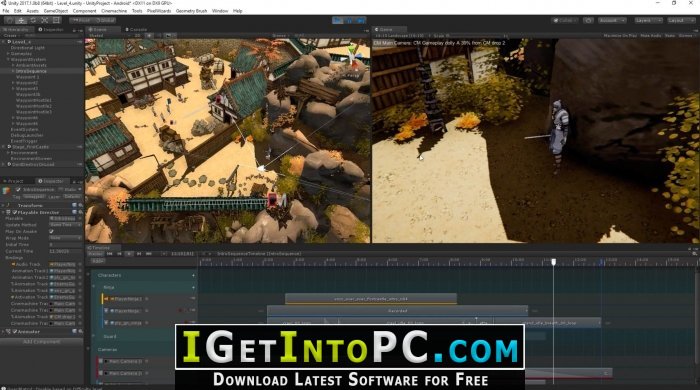This screenshot has height=390, width=700.
Task: Select the Rotate tool in toolbar
Action: tap(33, 21)
